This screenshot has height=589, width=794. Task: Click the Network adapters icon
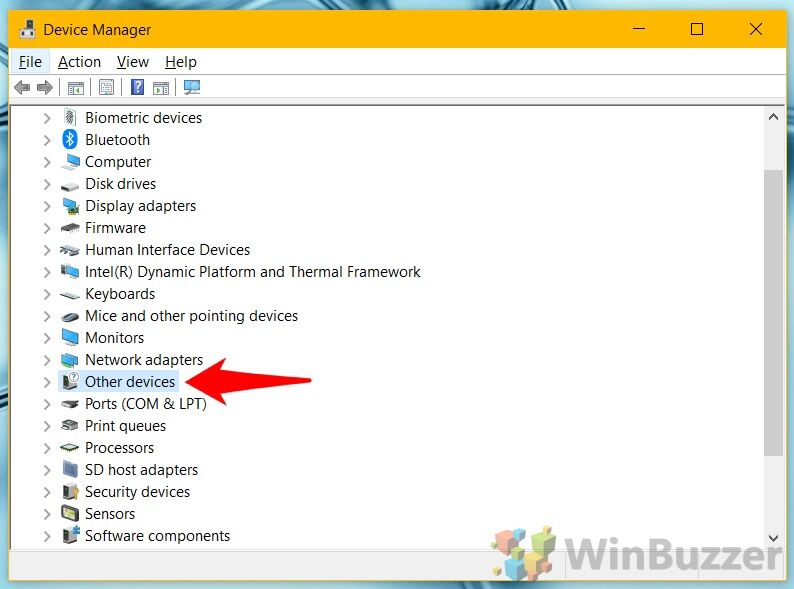click(70, 360)
